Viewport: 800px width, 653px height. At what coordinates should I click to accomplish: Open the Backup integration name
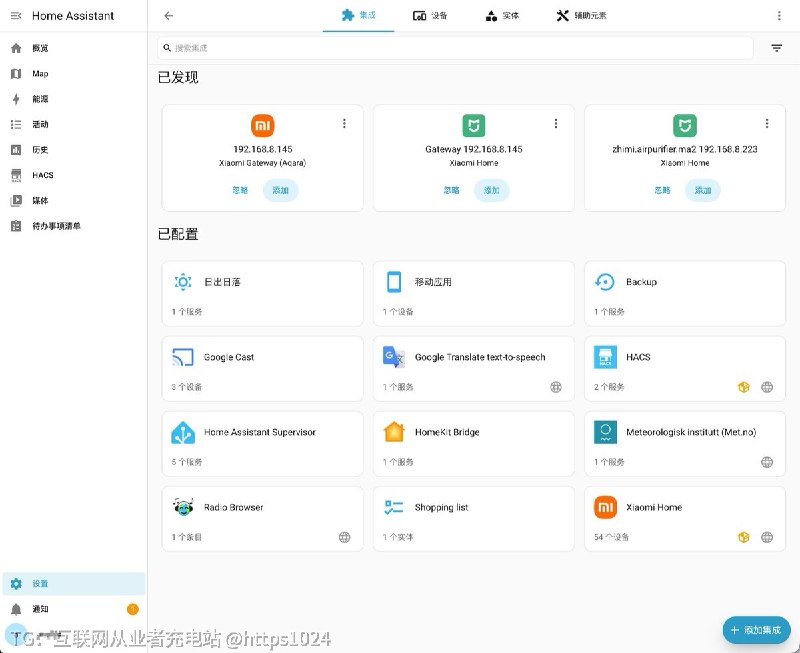coord(641,282)
